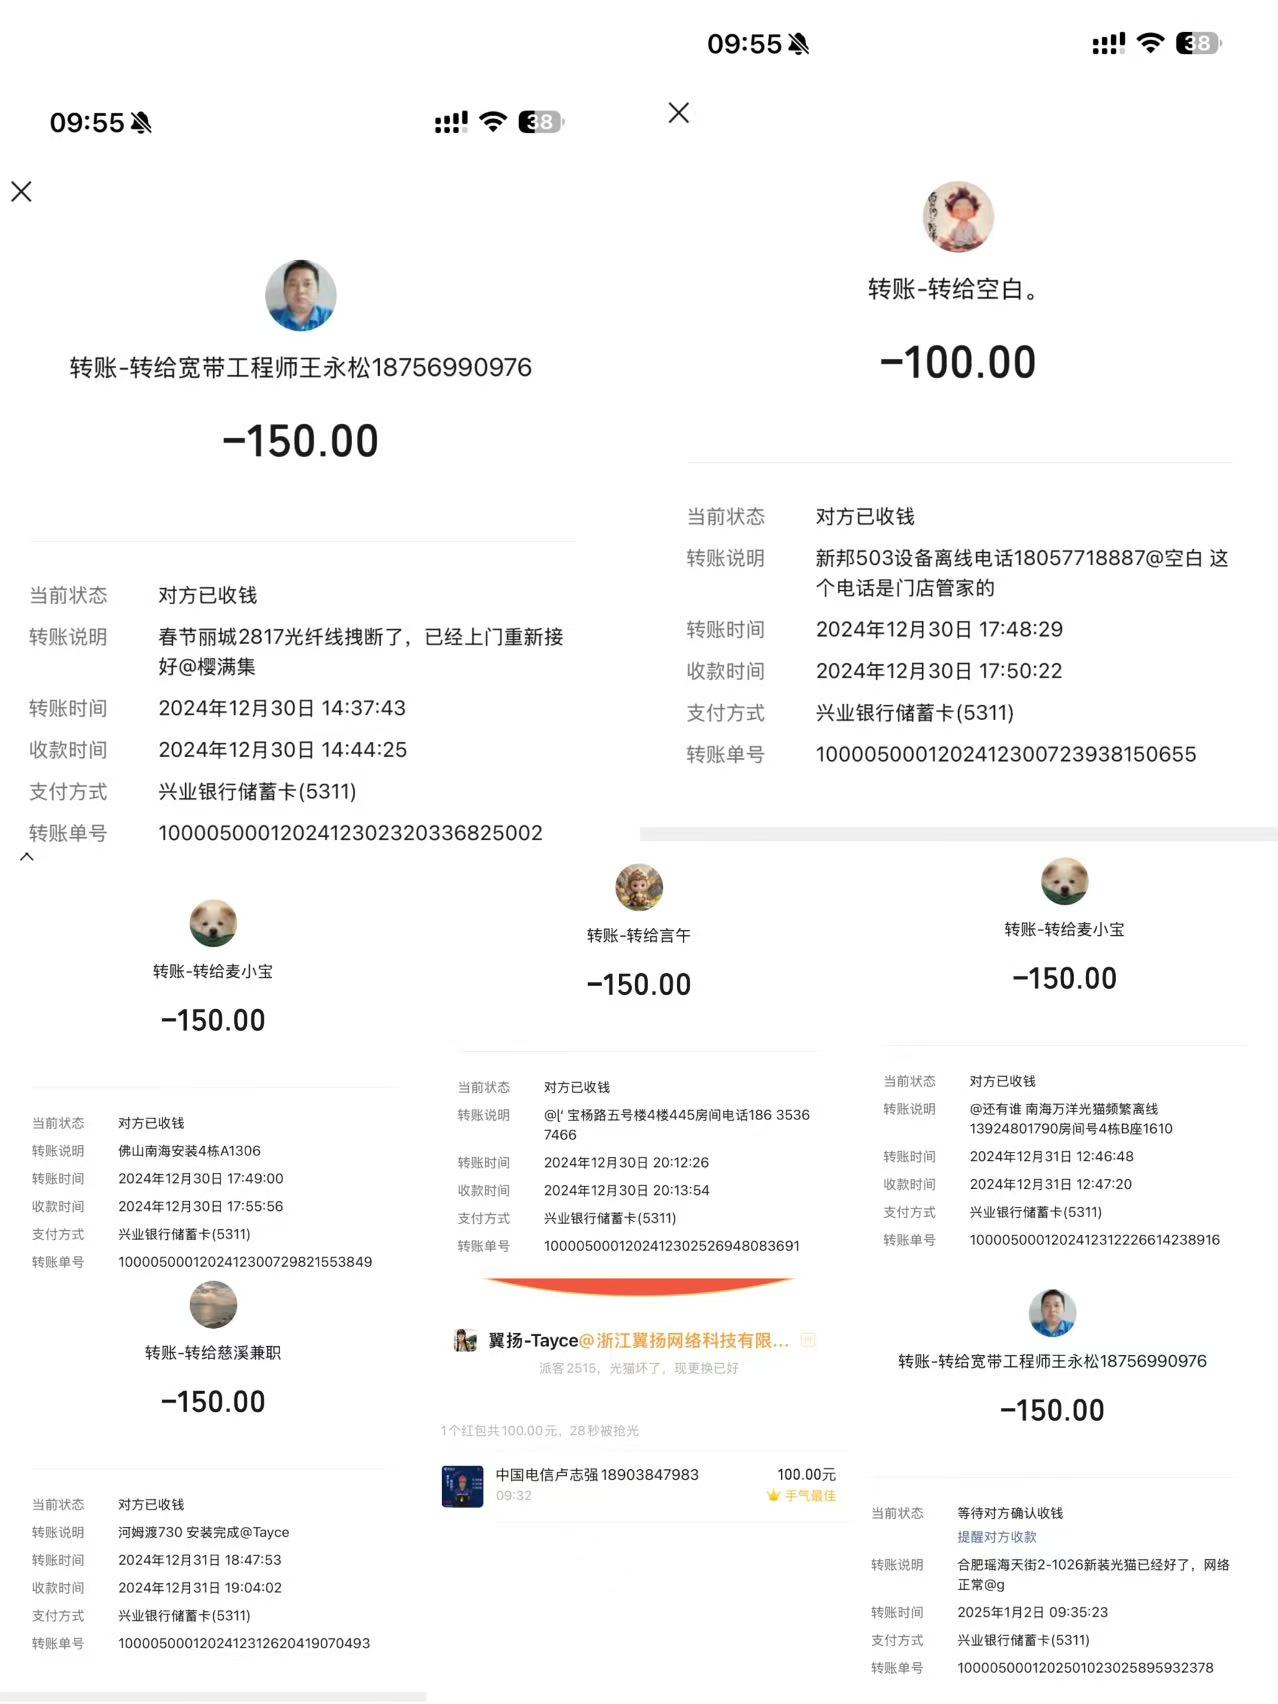Tap the 言午 recipient avatar

tap(638, 887)
